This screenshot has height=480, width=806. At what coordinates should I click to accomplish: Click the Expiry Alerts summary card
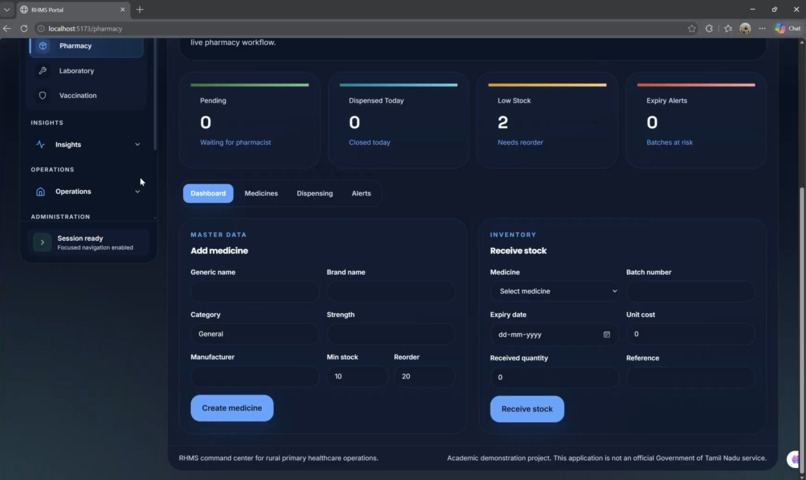point(696,120)
